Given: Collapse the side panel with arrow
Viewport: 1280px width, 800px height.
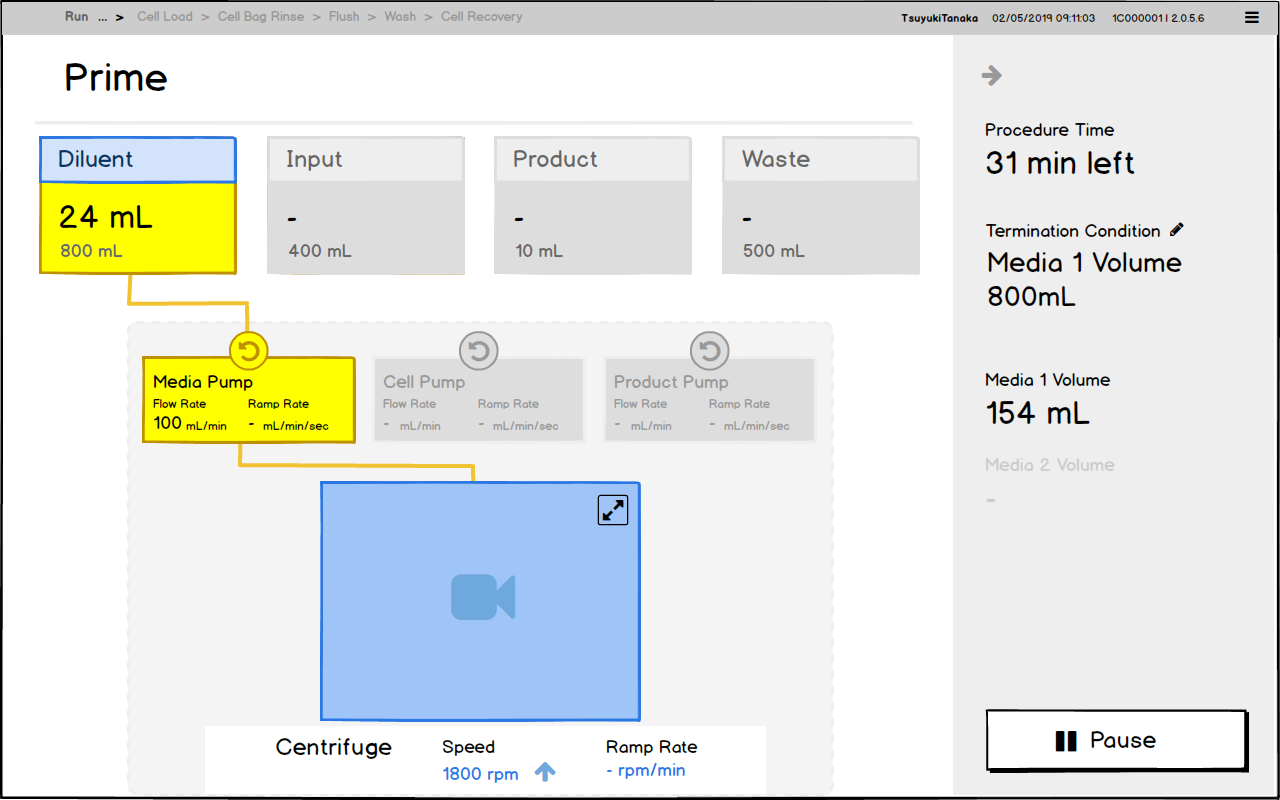Looking at the screenshot, I should click(x=991, y=75).
